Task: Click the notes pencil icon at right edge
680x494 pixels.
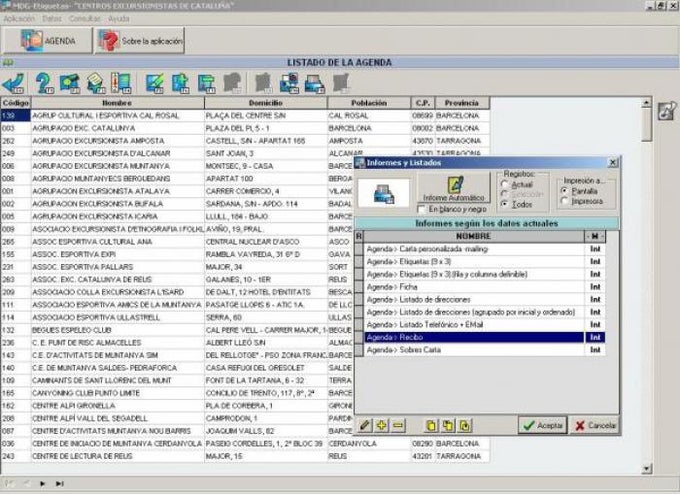Action: click(x=667, y=111)
